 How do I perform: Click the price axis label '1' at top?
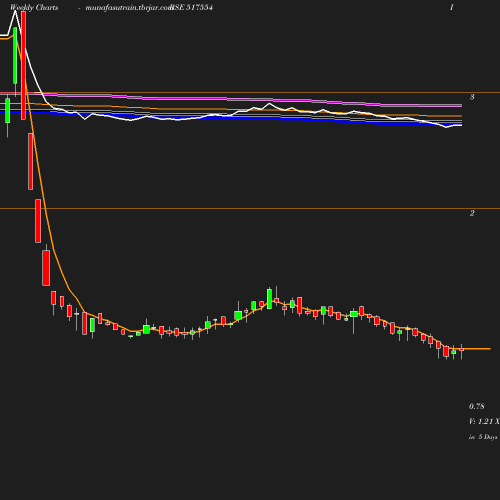452,7
